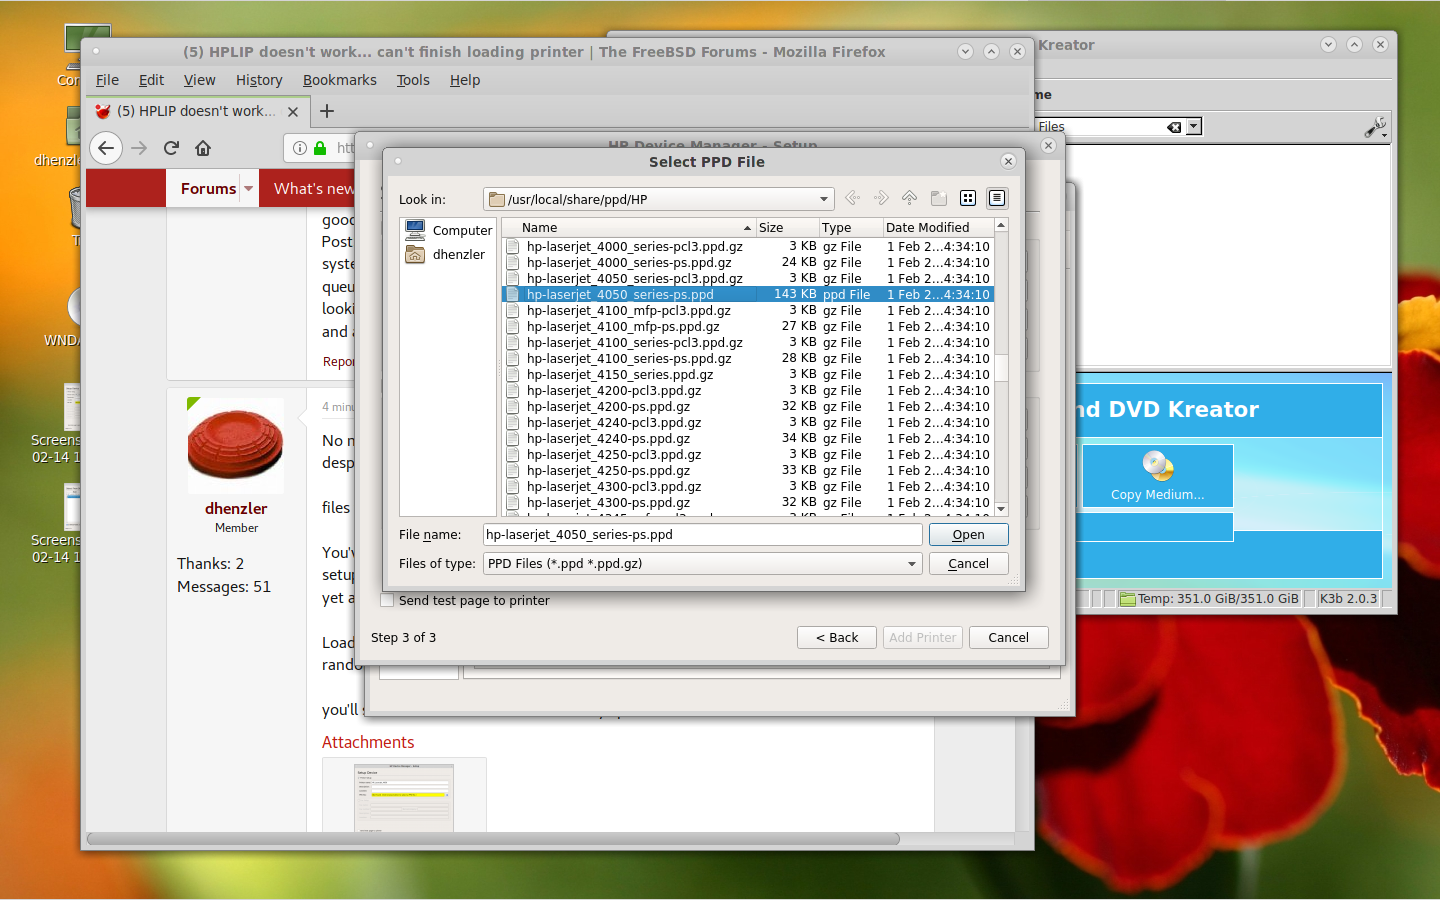This screenshot has width=1440, height=900.
Task: Reload the forum page
Action: click(x=171, y=148)
